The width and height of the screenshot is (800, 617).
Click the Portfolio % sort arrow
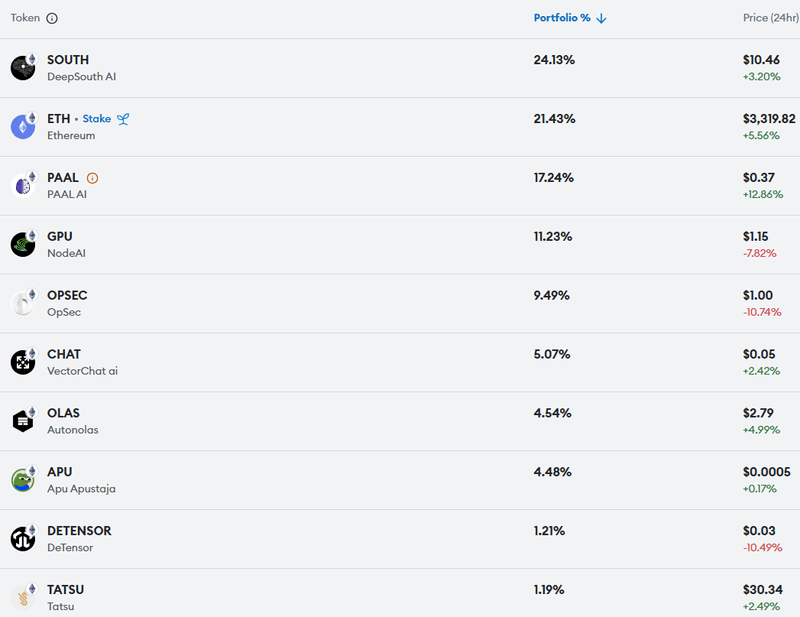coord(602,18)
